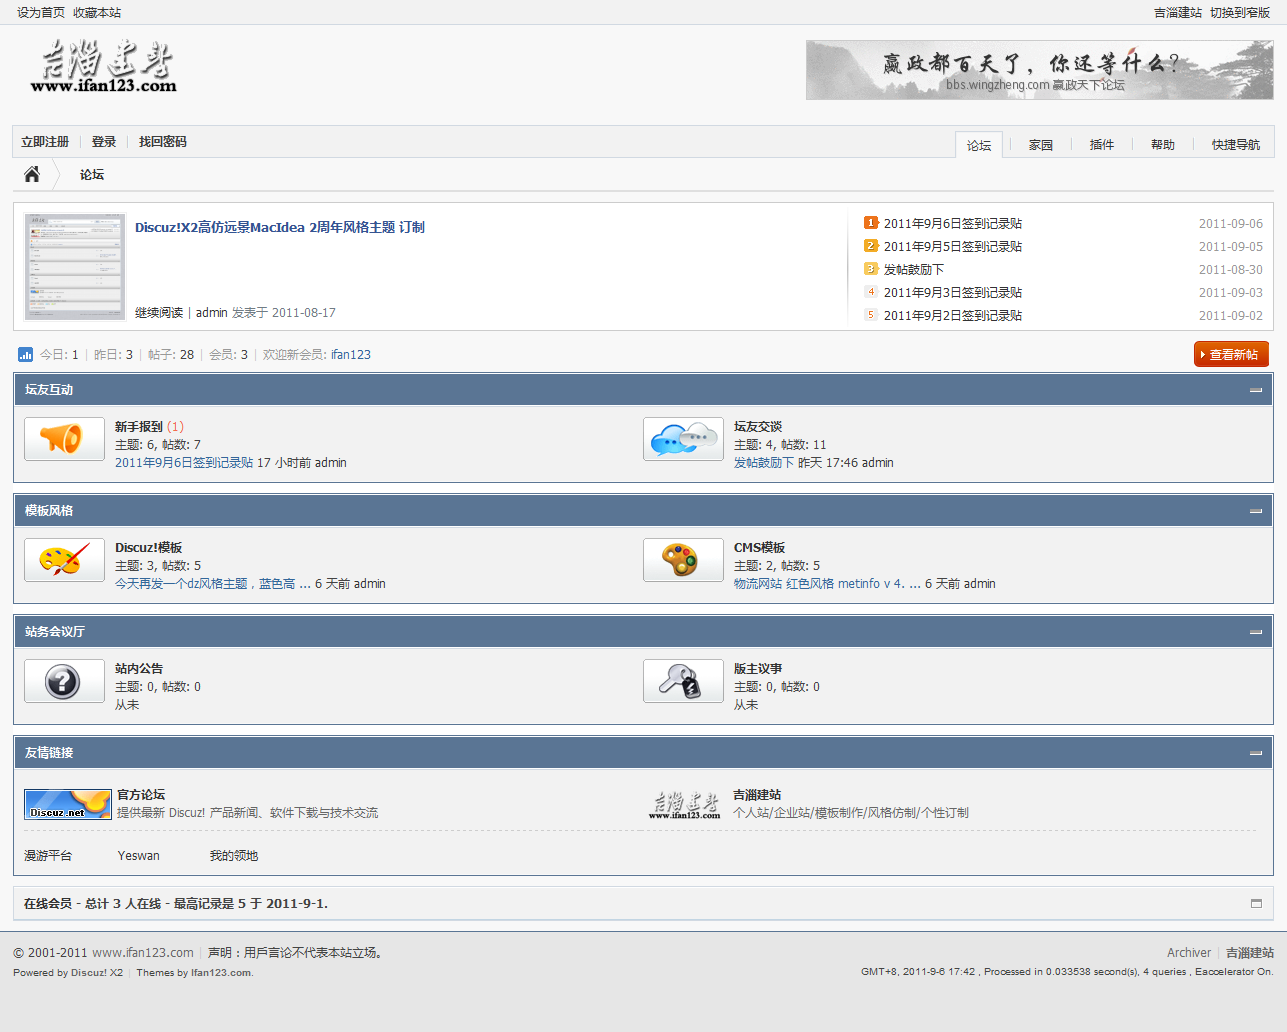The width and height of the screenshot is (1287, 1032).
Task: Collapse the 坛友互动 section
Action: [1256, 390]
